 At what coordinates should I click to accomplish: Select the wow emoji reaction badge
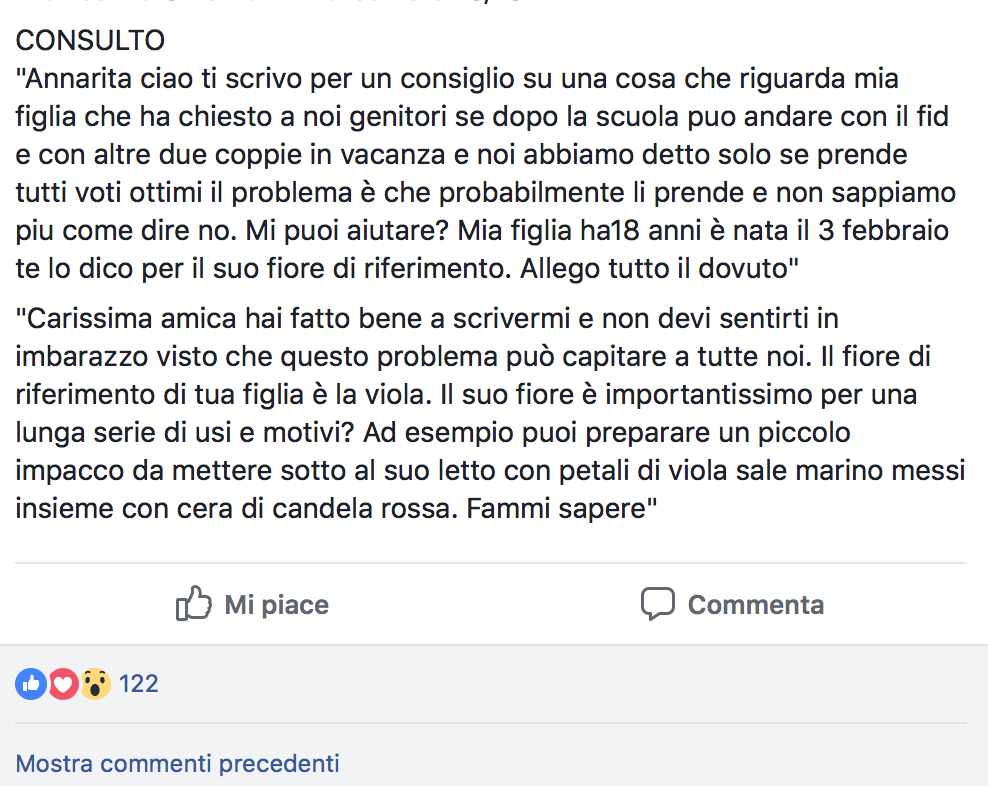95,684
